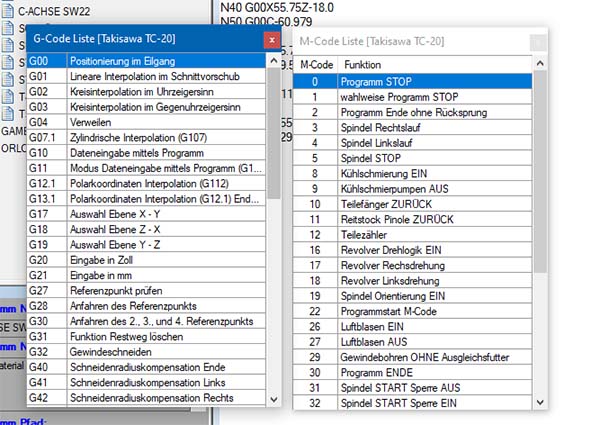Screen dimensions: 600x425
Task: Select M-Code 26 Luftblasen EIN
Action: (x=412, y=326)
